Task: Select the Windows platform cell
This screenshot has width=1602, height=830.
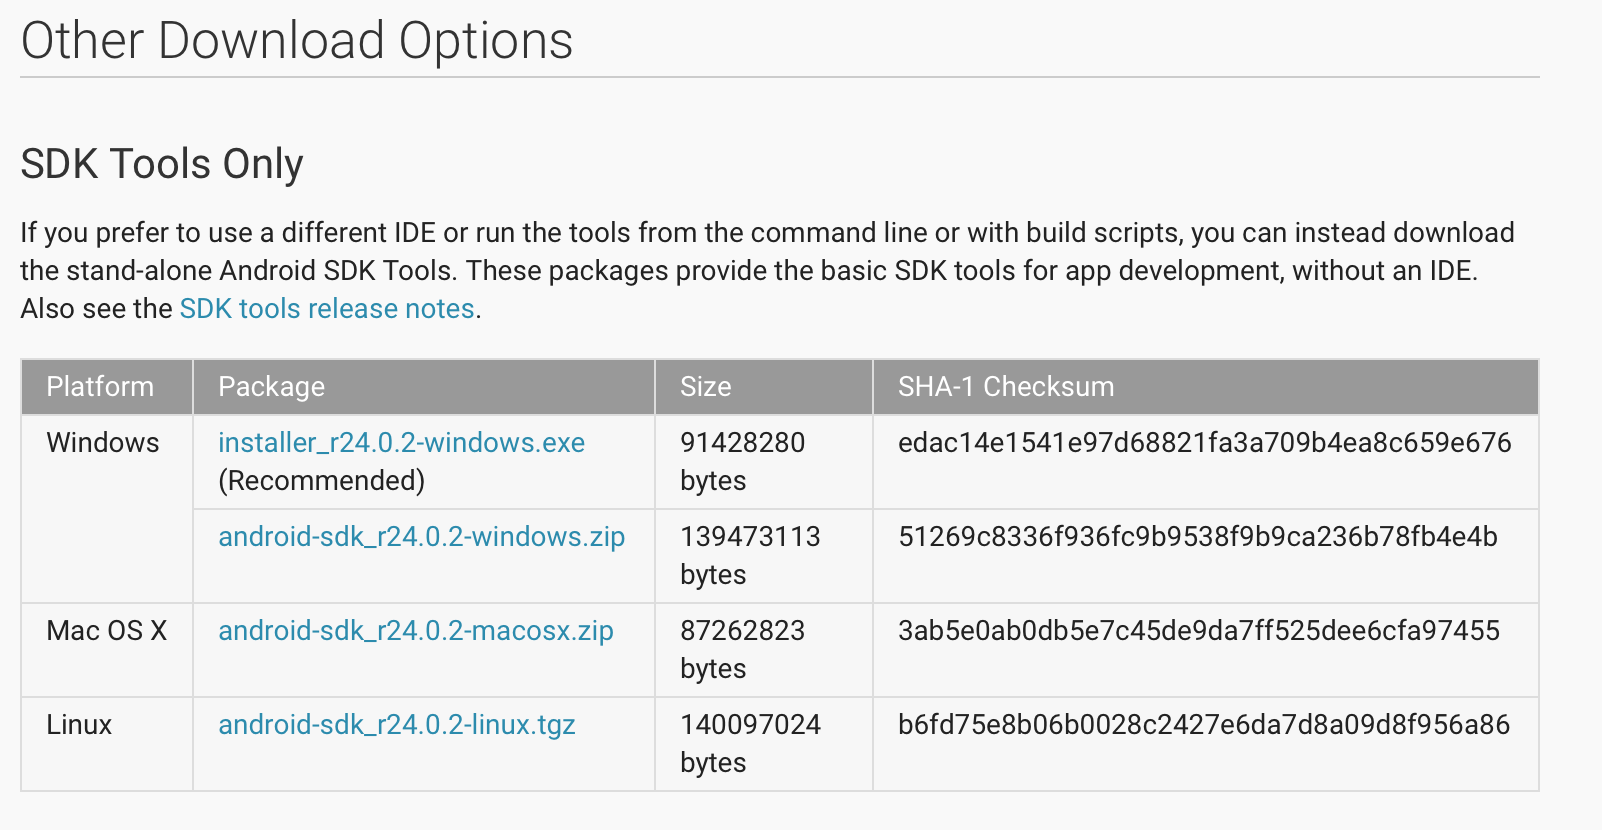Action: [103, 443]
